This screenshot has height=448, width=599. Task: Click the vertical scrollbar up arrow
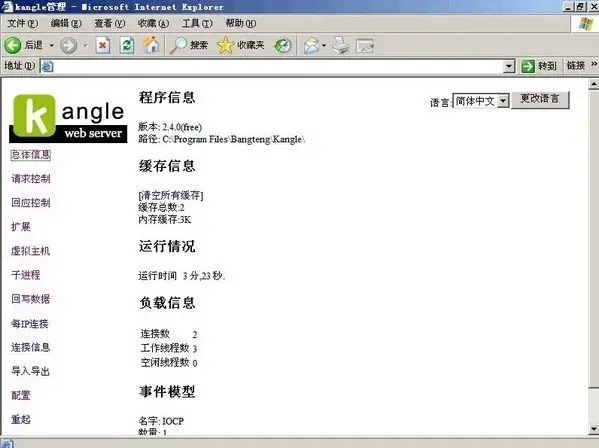594,84
